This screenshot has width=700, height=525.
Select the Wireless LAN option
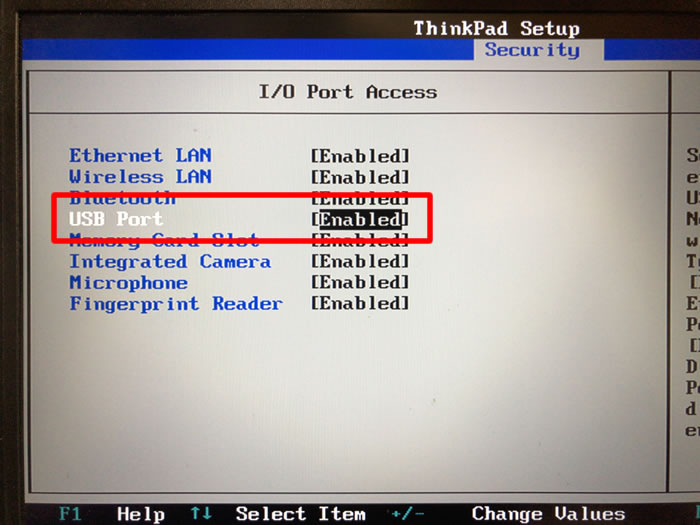[140, 177]
